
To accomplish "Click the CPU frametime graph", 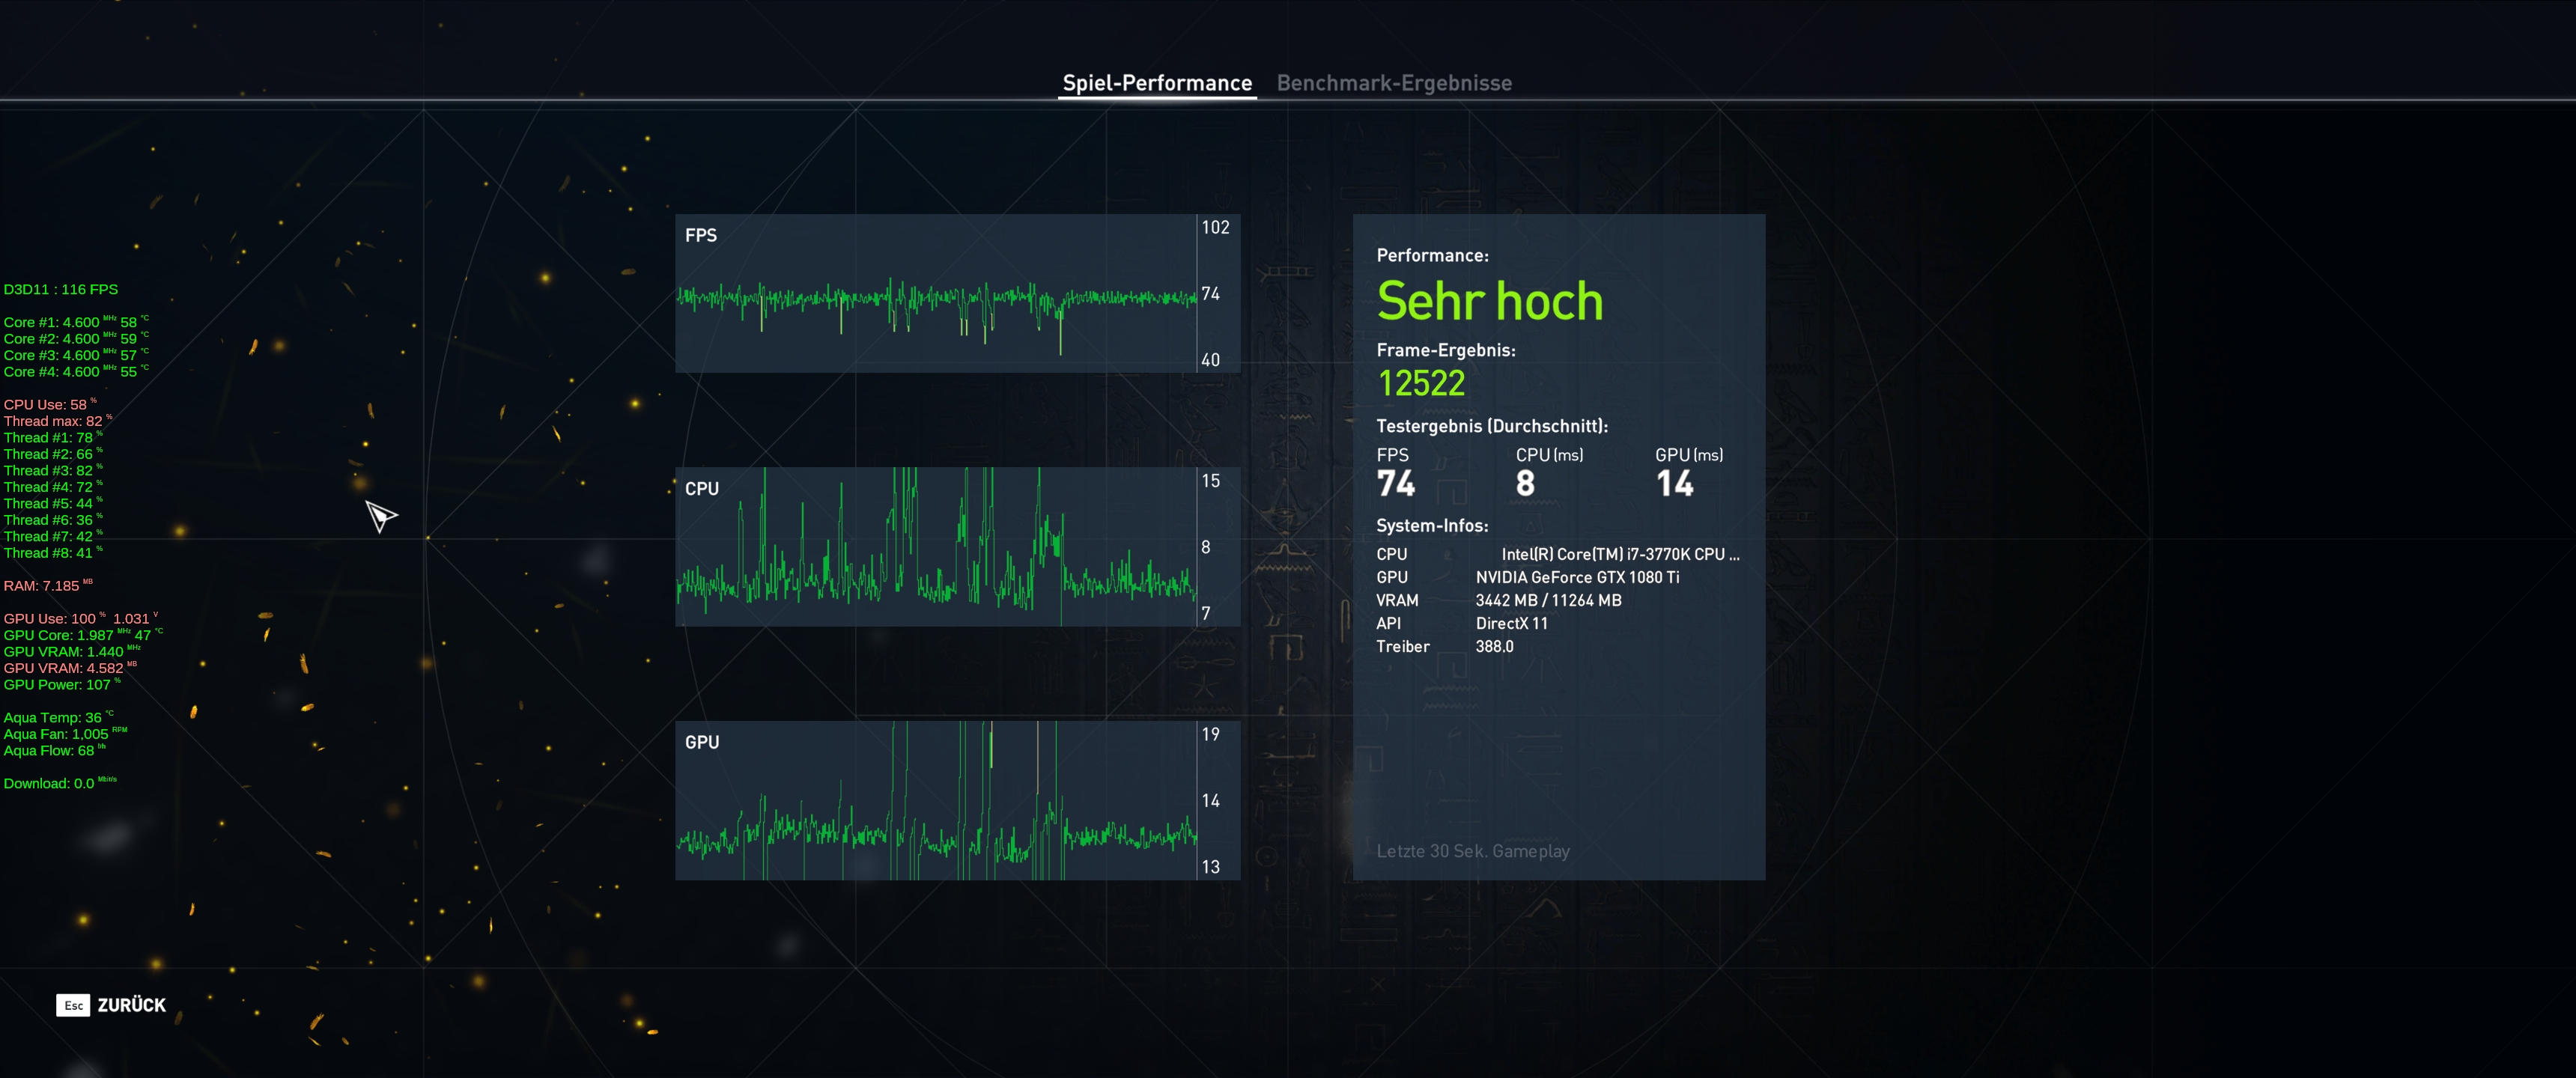I will pyautogui.click(x=936, y=546).
